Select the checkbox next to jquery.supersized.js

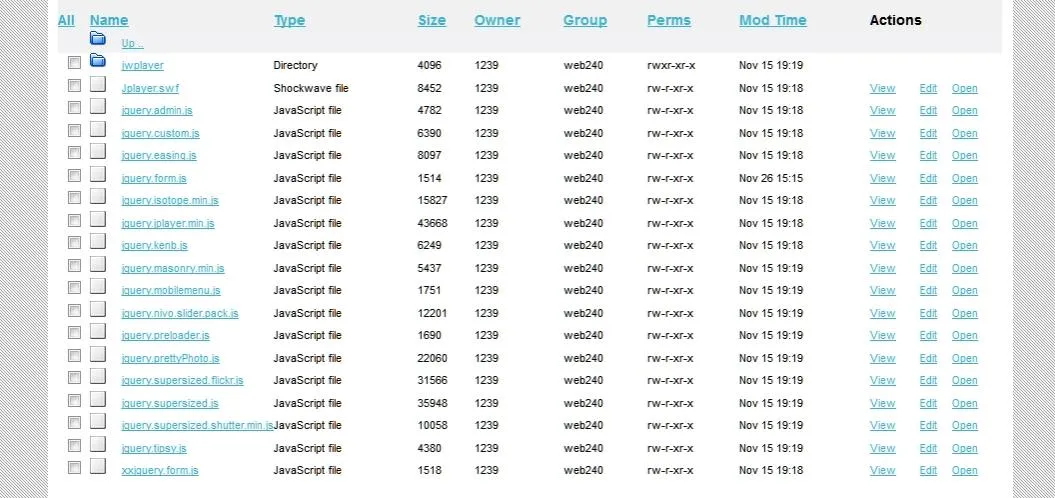pos(74,400)
